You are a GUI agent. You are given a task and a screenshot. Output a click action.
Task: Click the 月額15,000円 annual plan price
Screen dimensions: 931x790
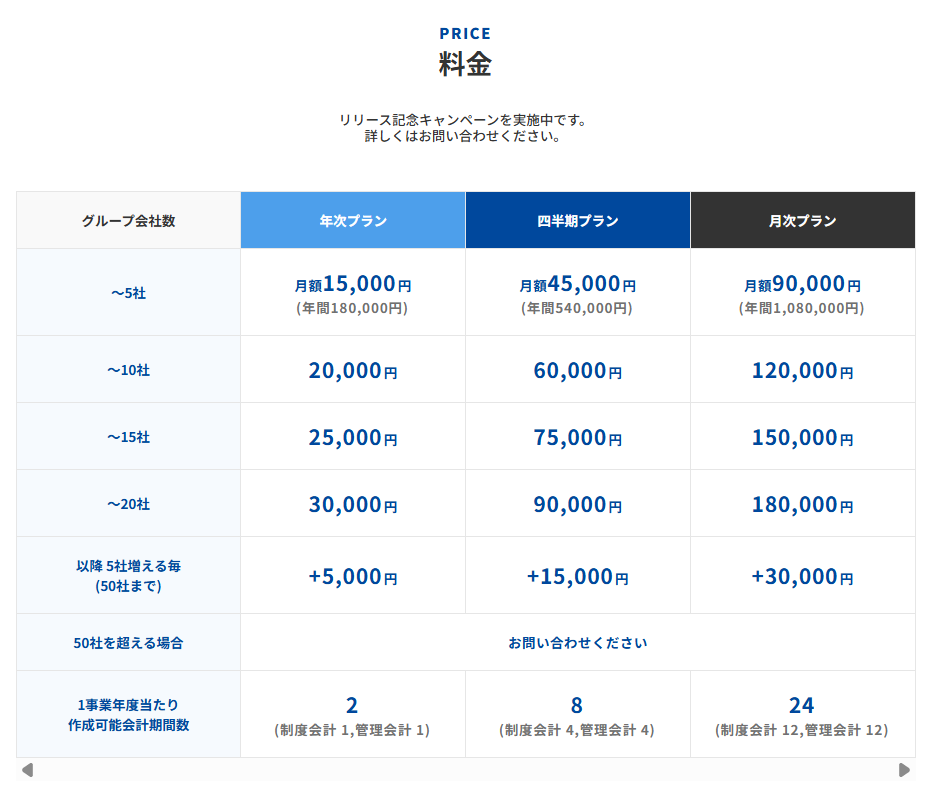click(352, 285)
